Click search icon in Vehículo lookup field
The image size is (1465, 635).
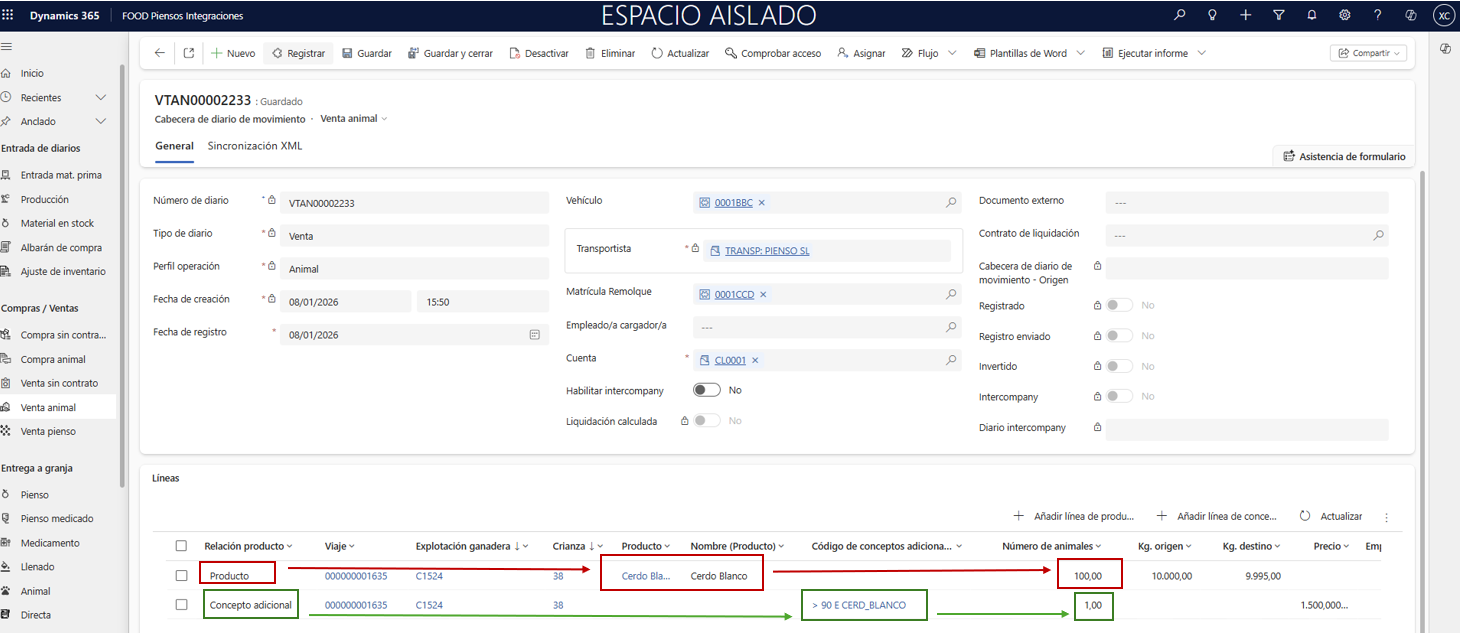pos(951,203)
